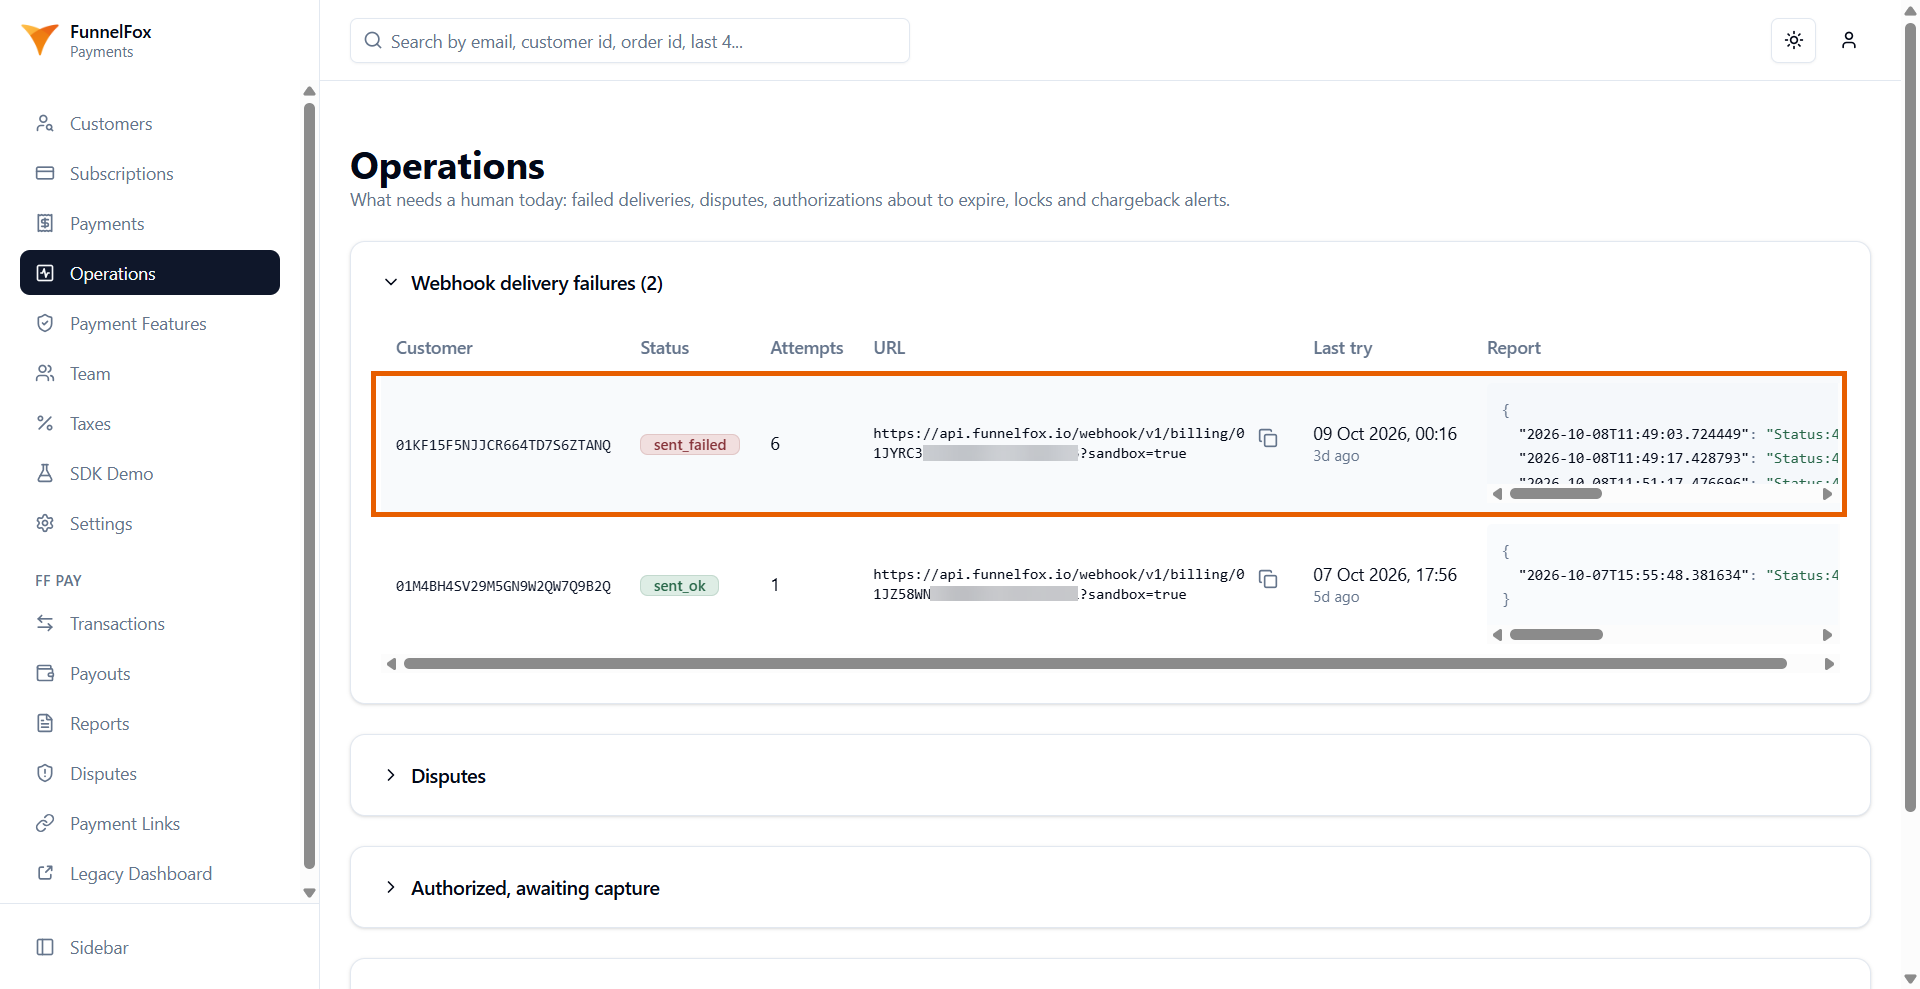The height and width of the screenshot is (989, 1920).
Task: Toggle the light/dark theme sun icon
Action: click(x=1794, y=40)
